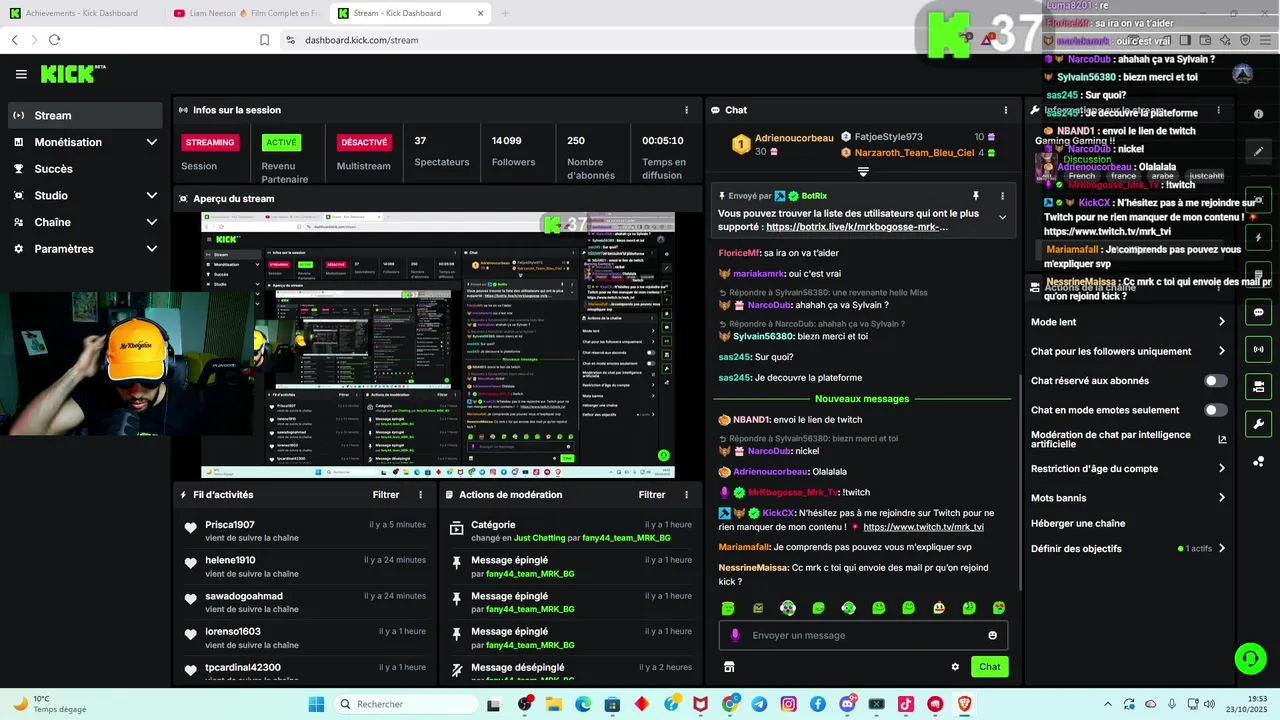
Task: Open the twitch.tv/mrk_tvi link in chat
Action: point(923,527)
